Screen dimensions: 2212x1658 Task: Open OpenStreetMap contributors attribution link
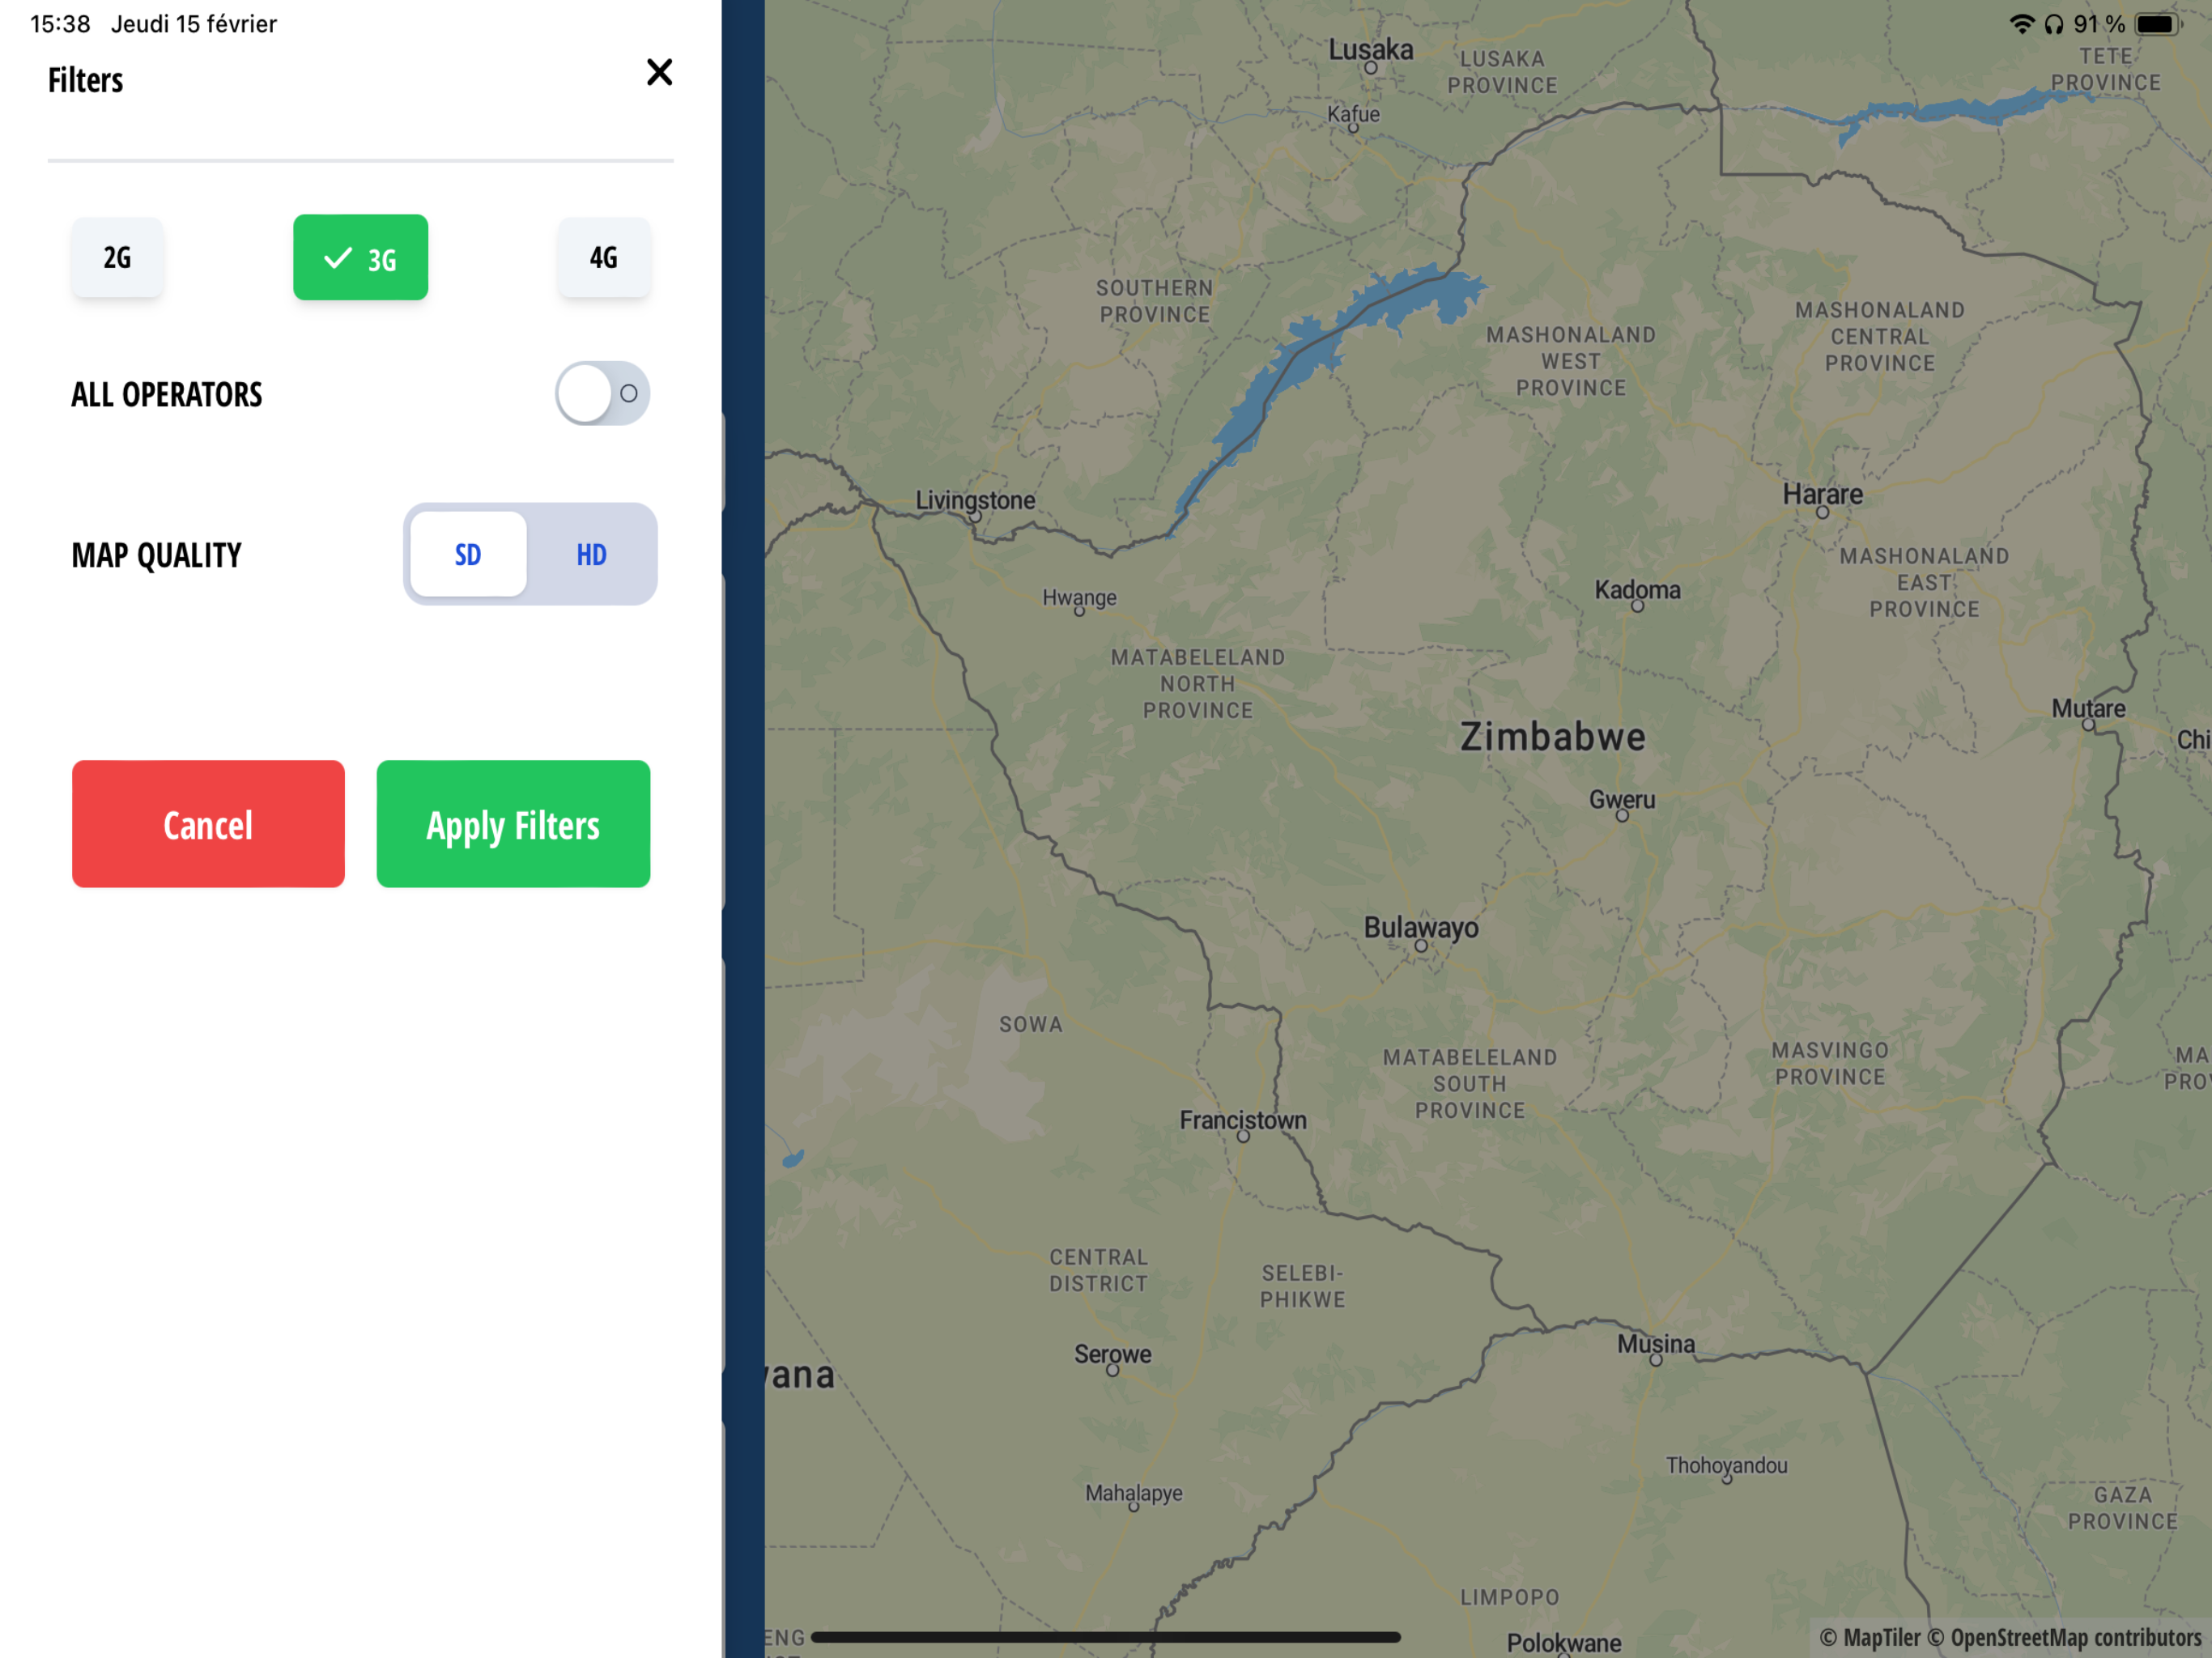(2064, 1637)
